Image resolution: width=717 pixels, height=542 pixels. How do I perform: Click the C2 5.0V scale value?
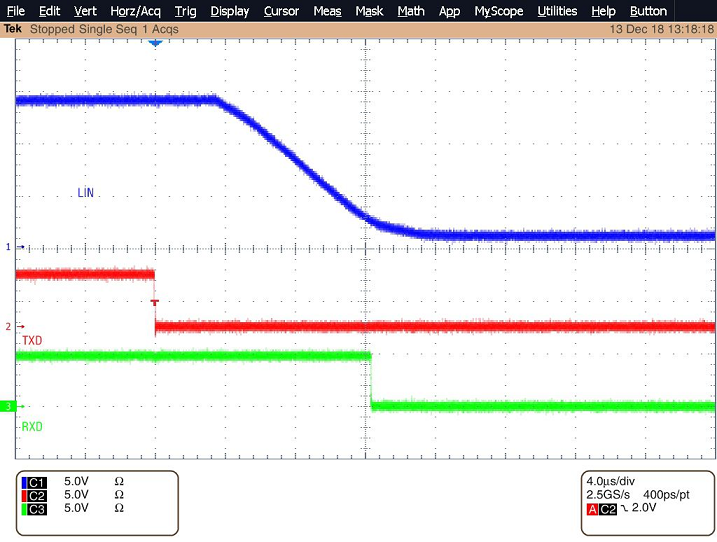click(76, 494)
